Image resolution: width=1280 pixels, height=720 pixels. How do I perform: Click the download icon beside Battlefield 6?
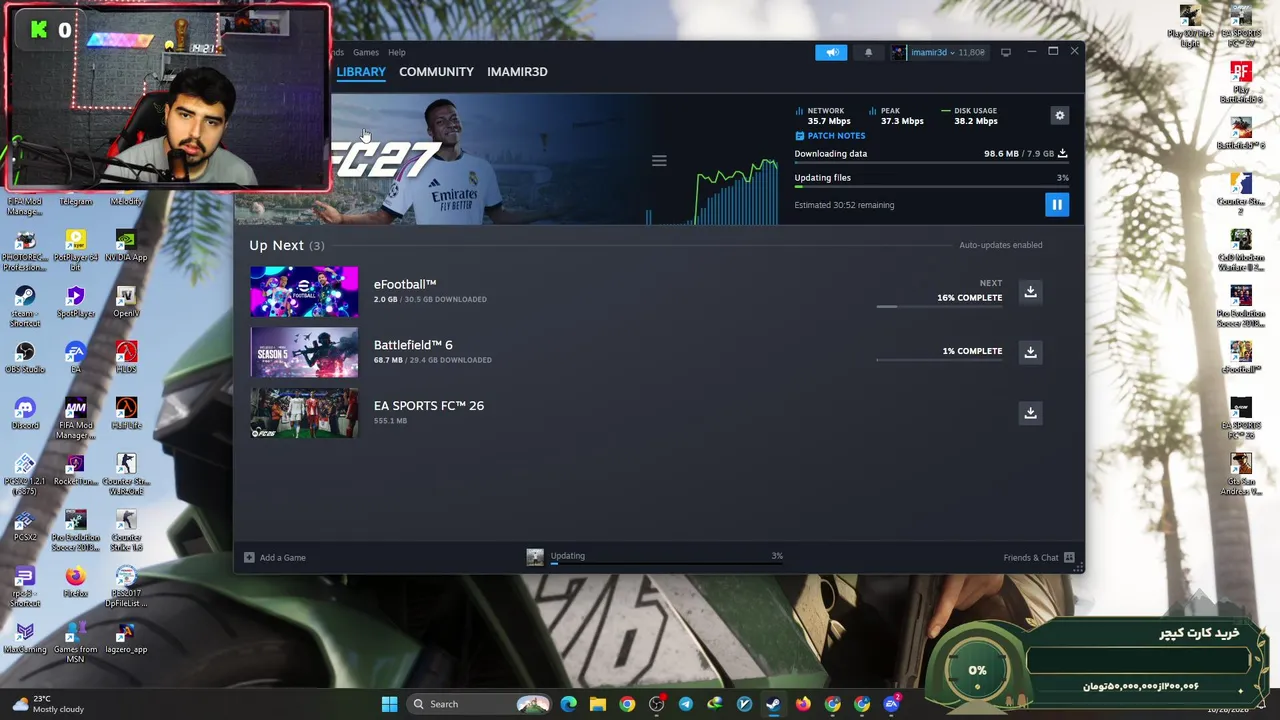(1030, 352)
